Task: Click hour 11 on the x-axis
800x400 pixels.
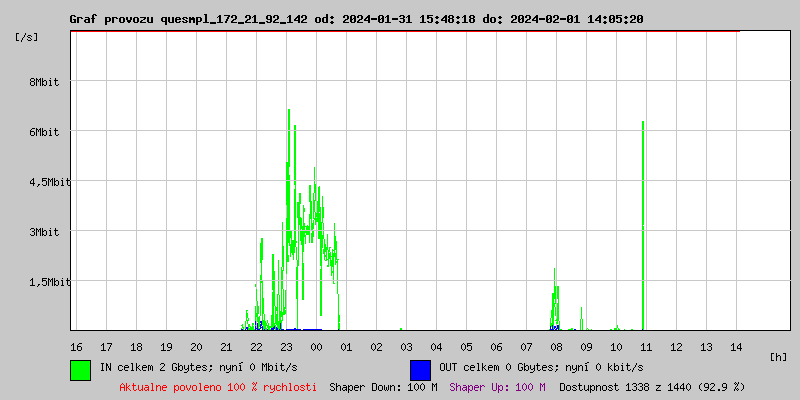Action: point(646,346)
